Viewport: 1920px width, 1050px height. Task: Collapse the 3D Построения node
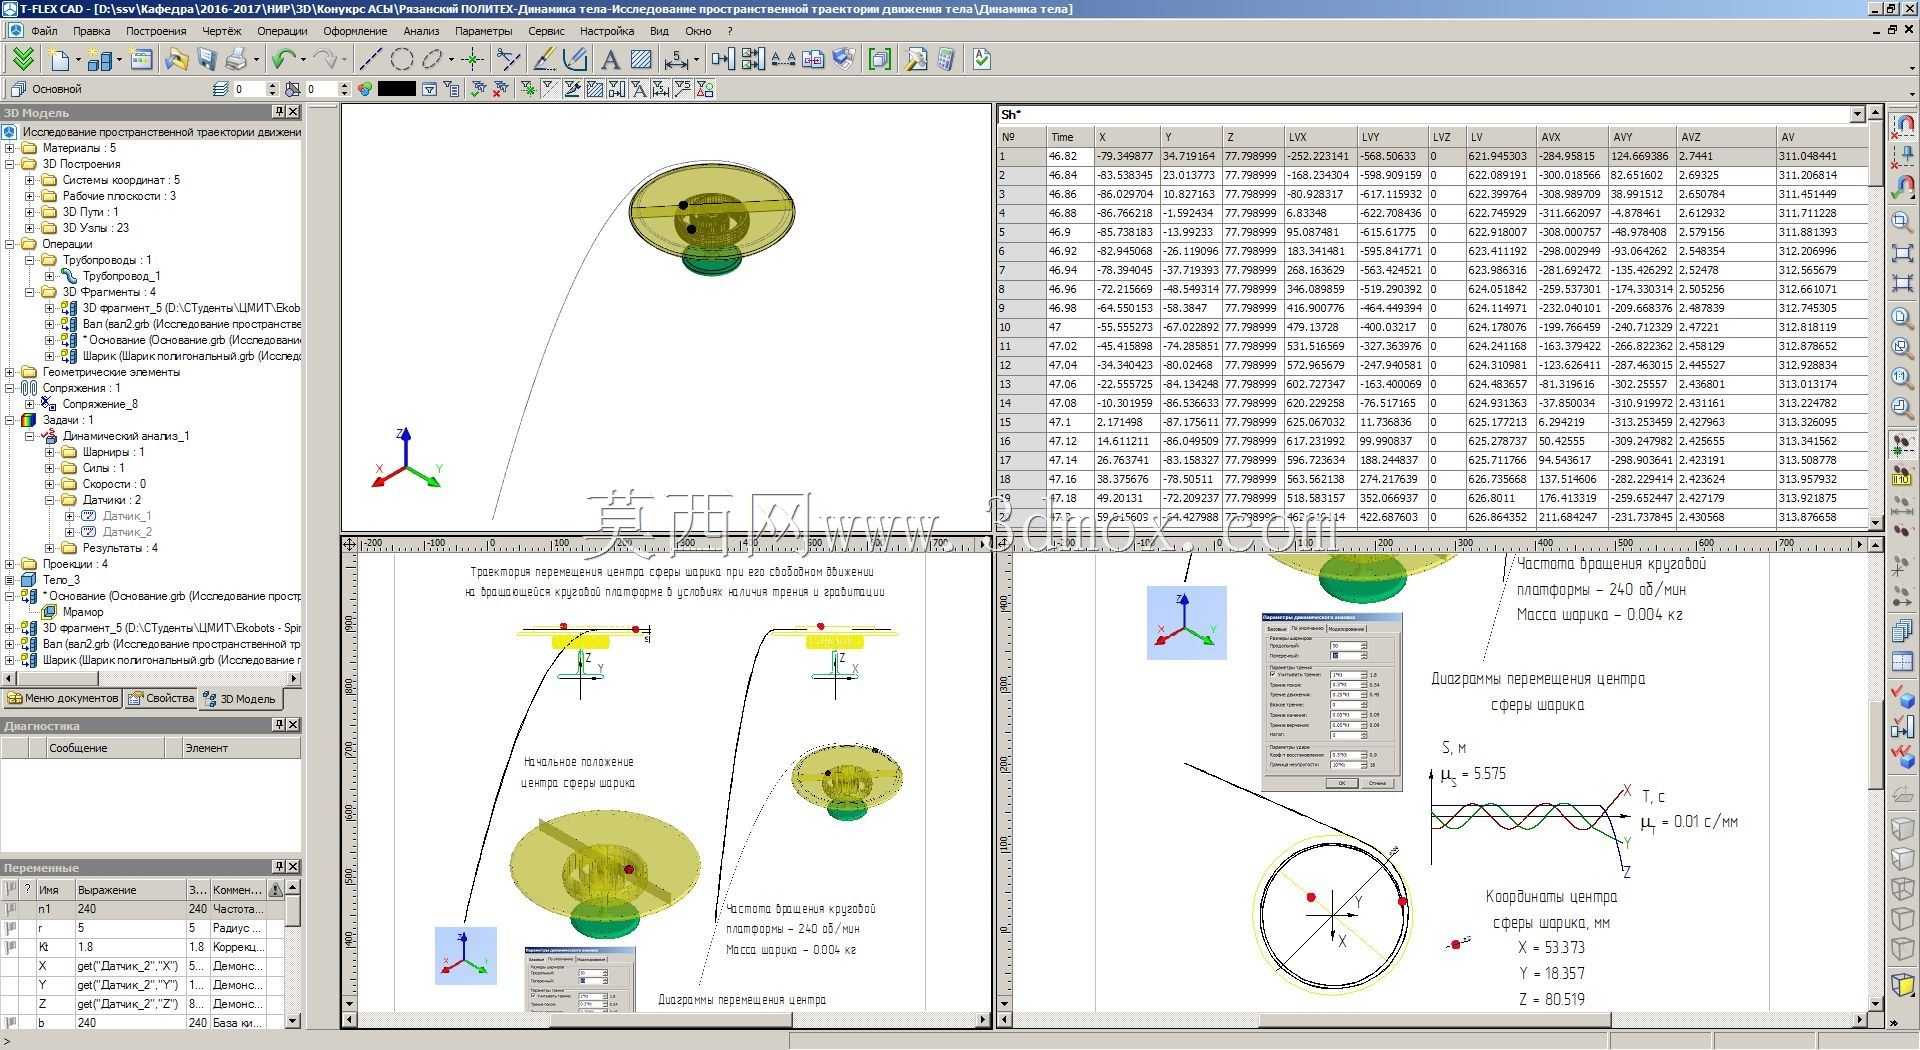10,164
